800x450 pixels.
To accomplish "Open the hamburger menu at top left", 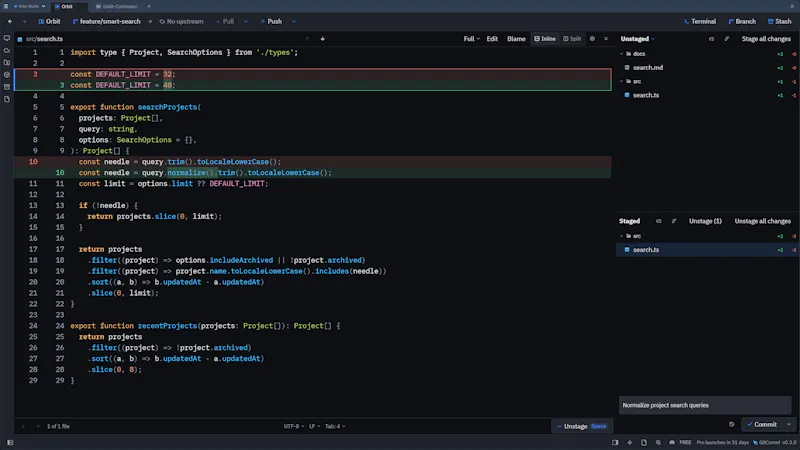I will click(x=6, y=6).
